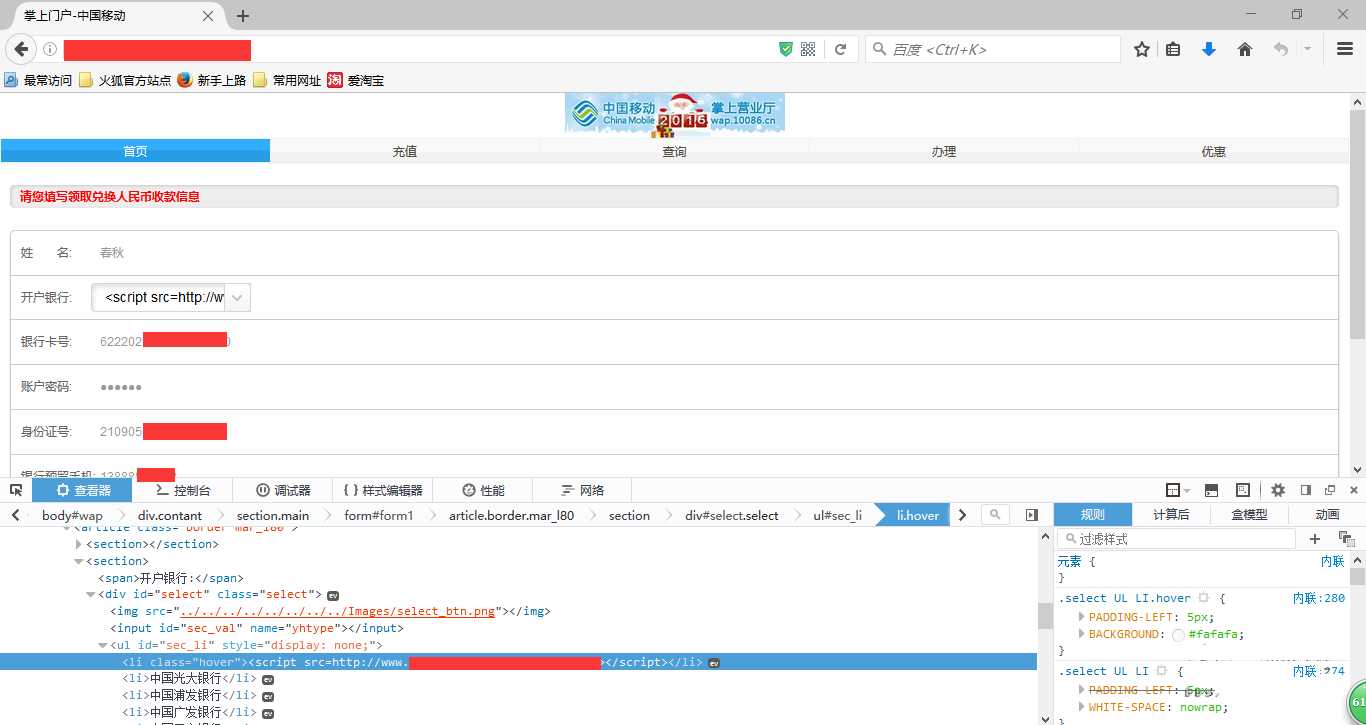
Task: Select the 办理 navigation tab
Action: click(944, 151)
